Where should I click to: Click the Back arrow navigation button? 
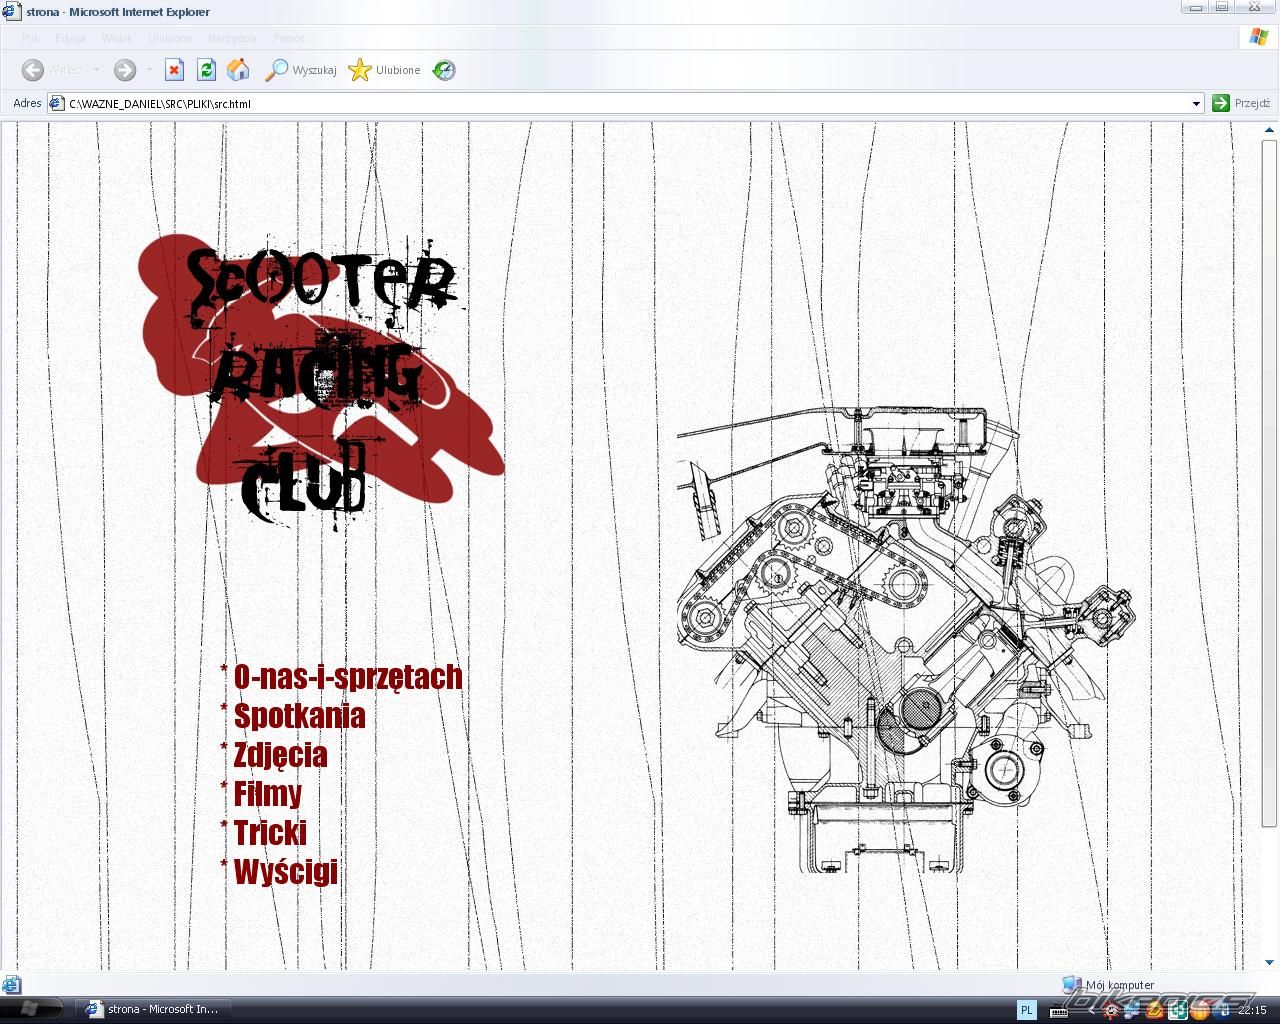(33, 70)
